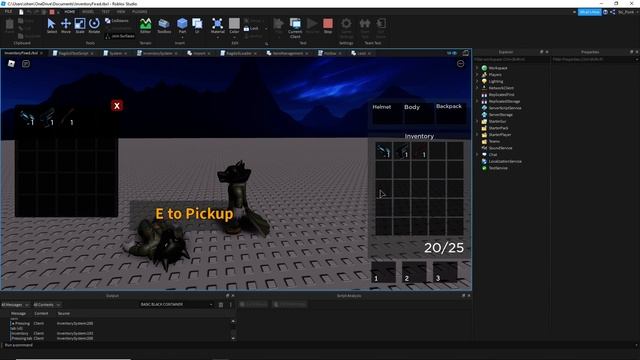Open the Toolbox panel

point(164,26)
